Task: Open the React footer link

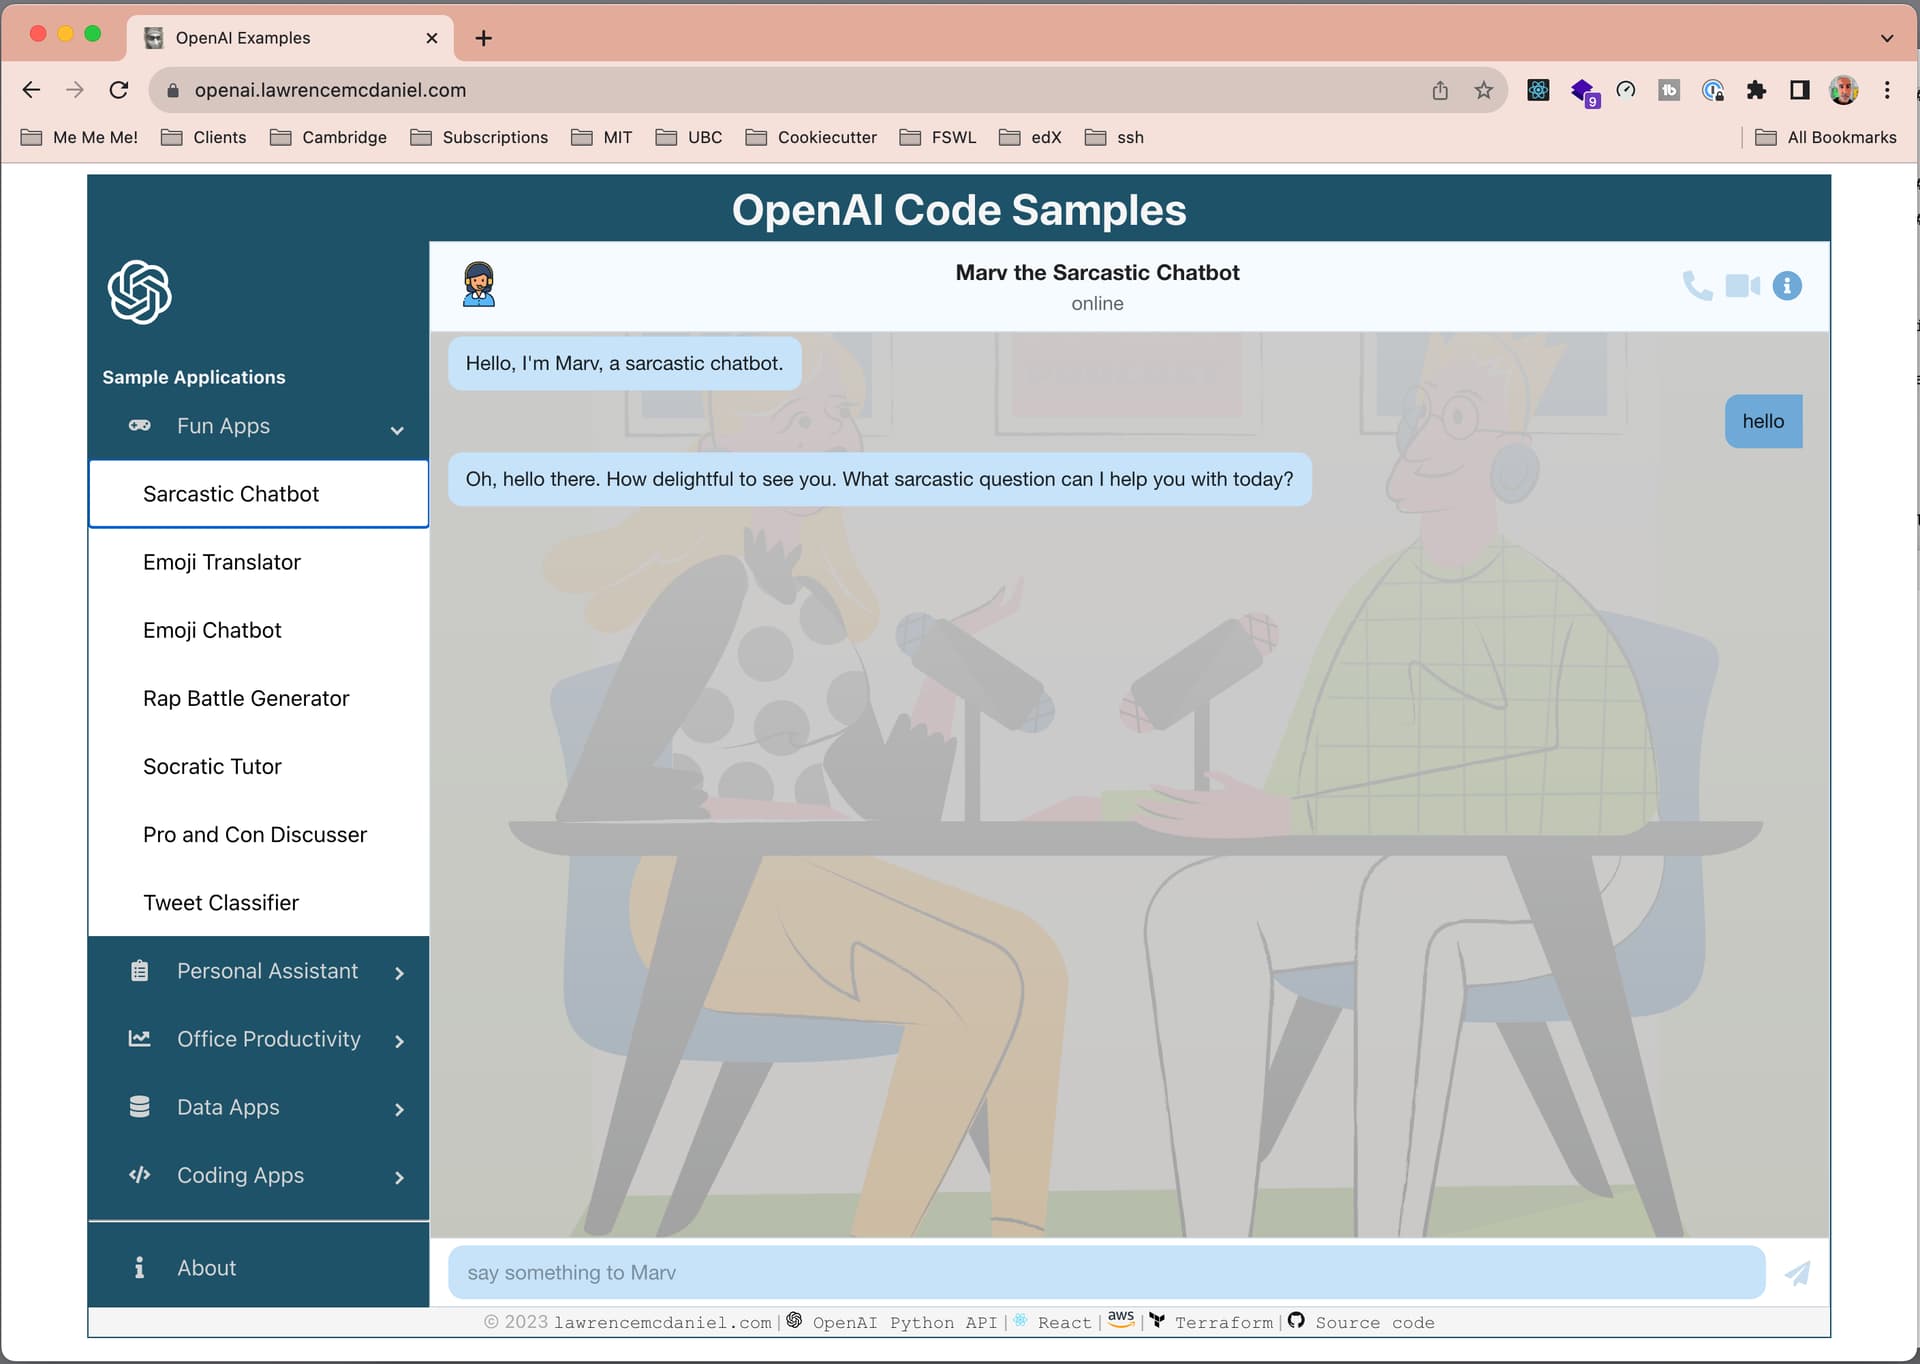Action: coord(1064,1322)
